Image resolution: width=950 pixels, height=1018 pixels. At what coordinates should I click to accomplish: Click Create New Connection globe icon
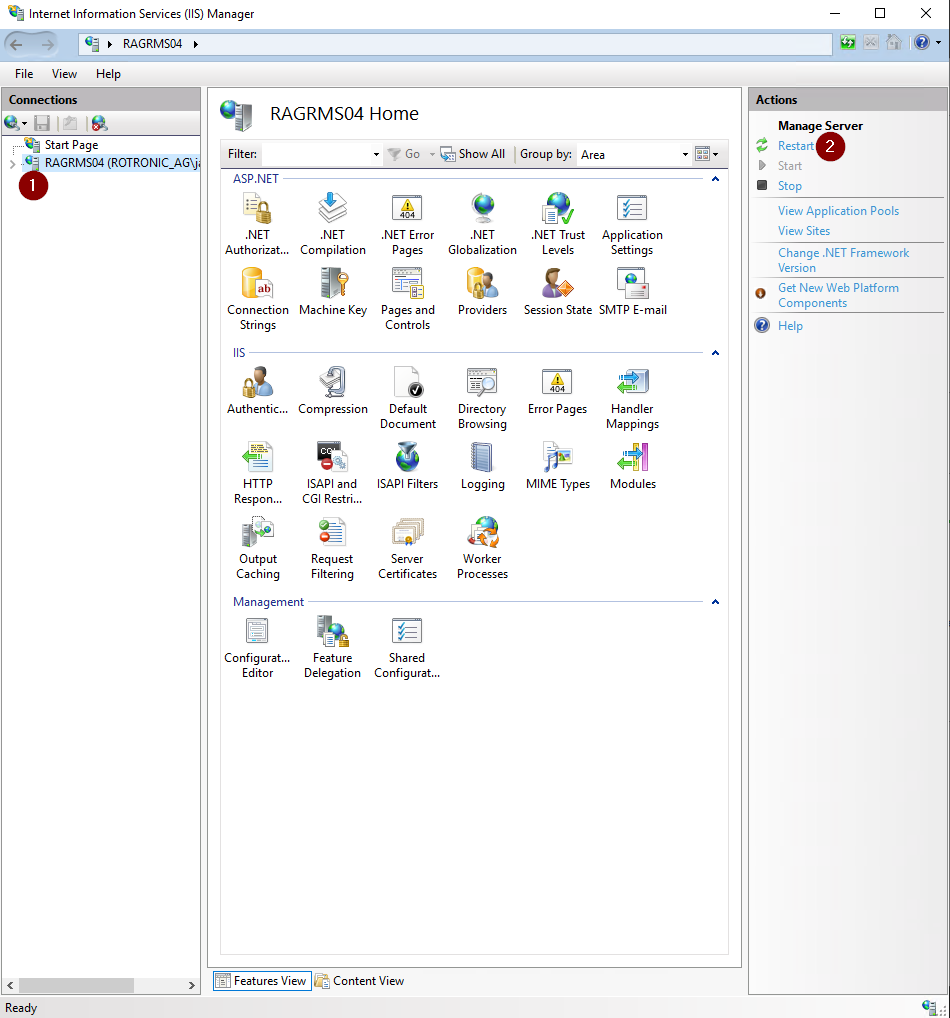[12, 123]
